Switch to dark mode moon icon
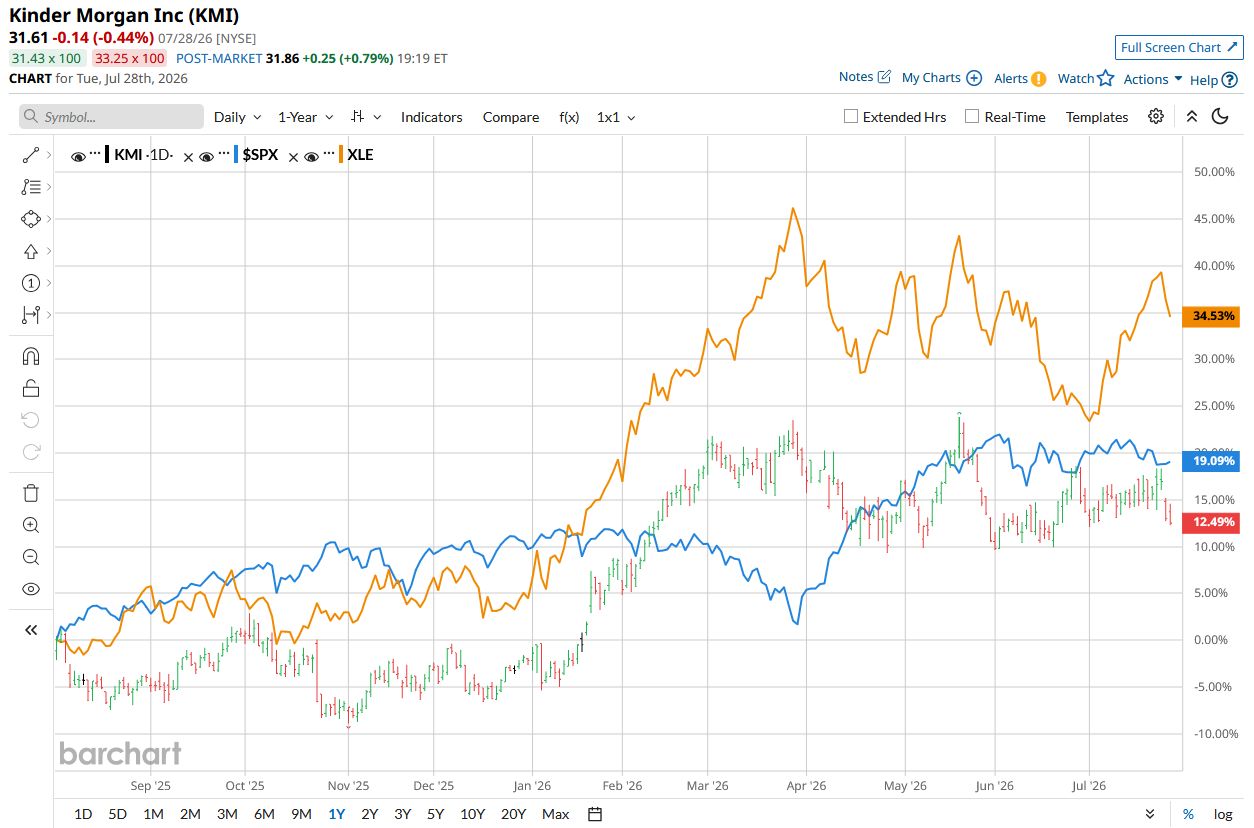This screenshot has height=828, width=1254. click(x=1220, y=117)
